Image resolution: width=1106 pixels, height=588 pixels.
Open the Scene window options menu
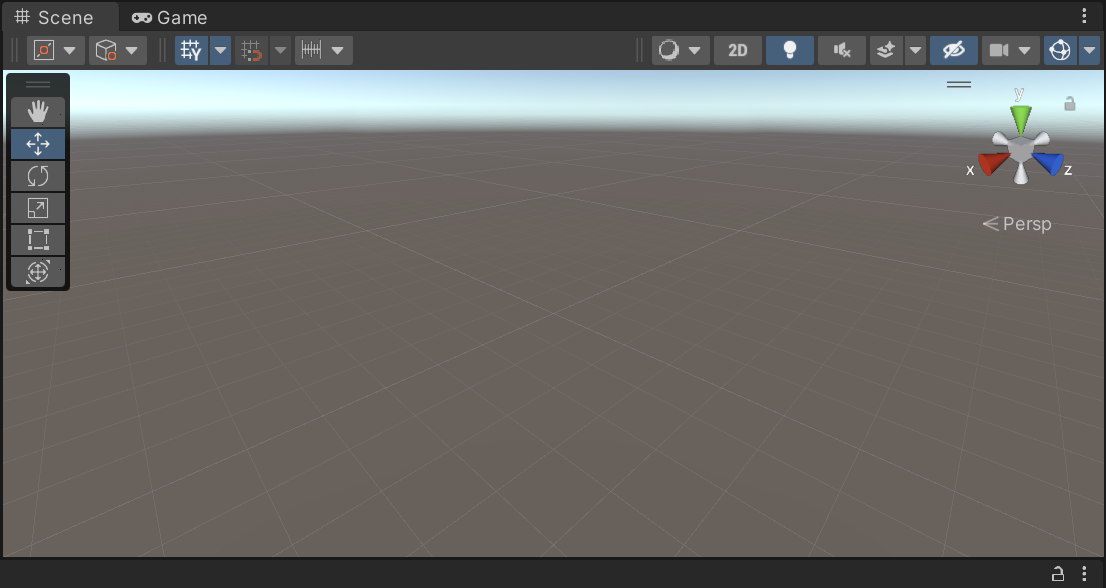point(1084,16)
